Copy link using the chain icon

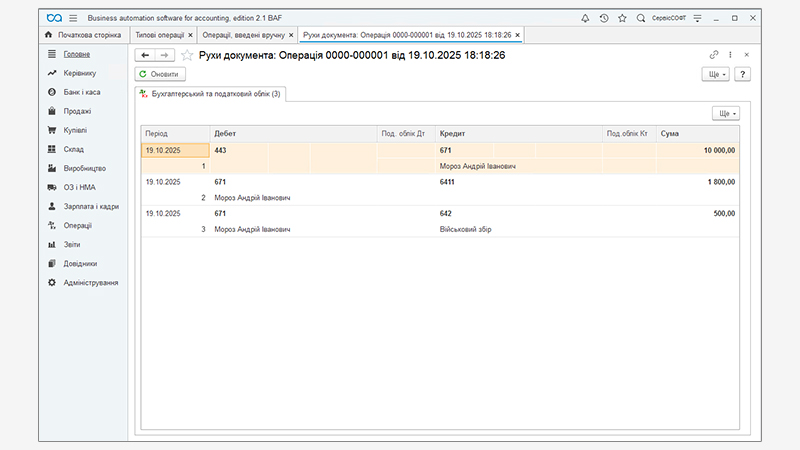pyautogui.click(x=714, y=55)
